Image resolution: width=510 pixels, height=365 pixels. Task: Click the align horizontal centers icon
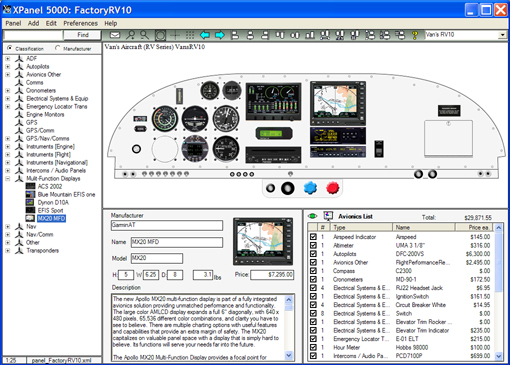click(250, 35)
